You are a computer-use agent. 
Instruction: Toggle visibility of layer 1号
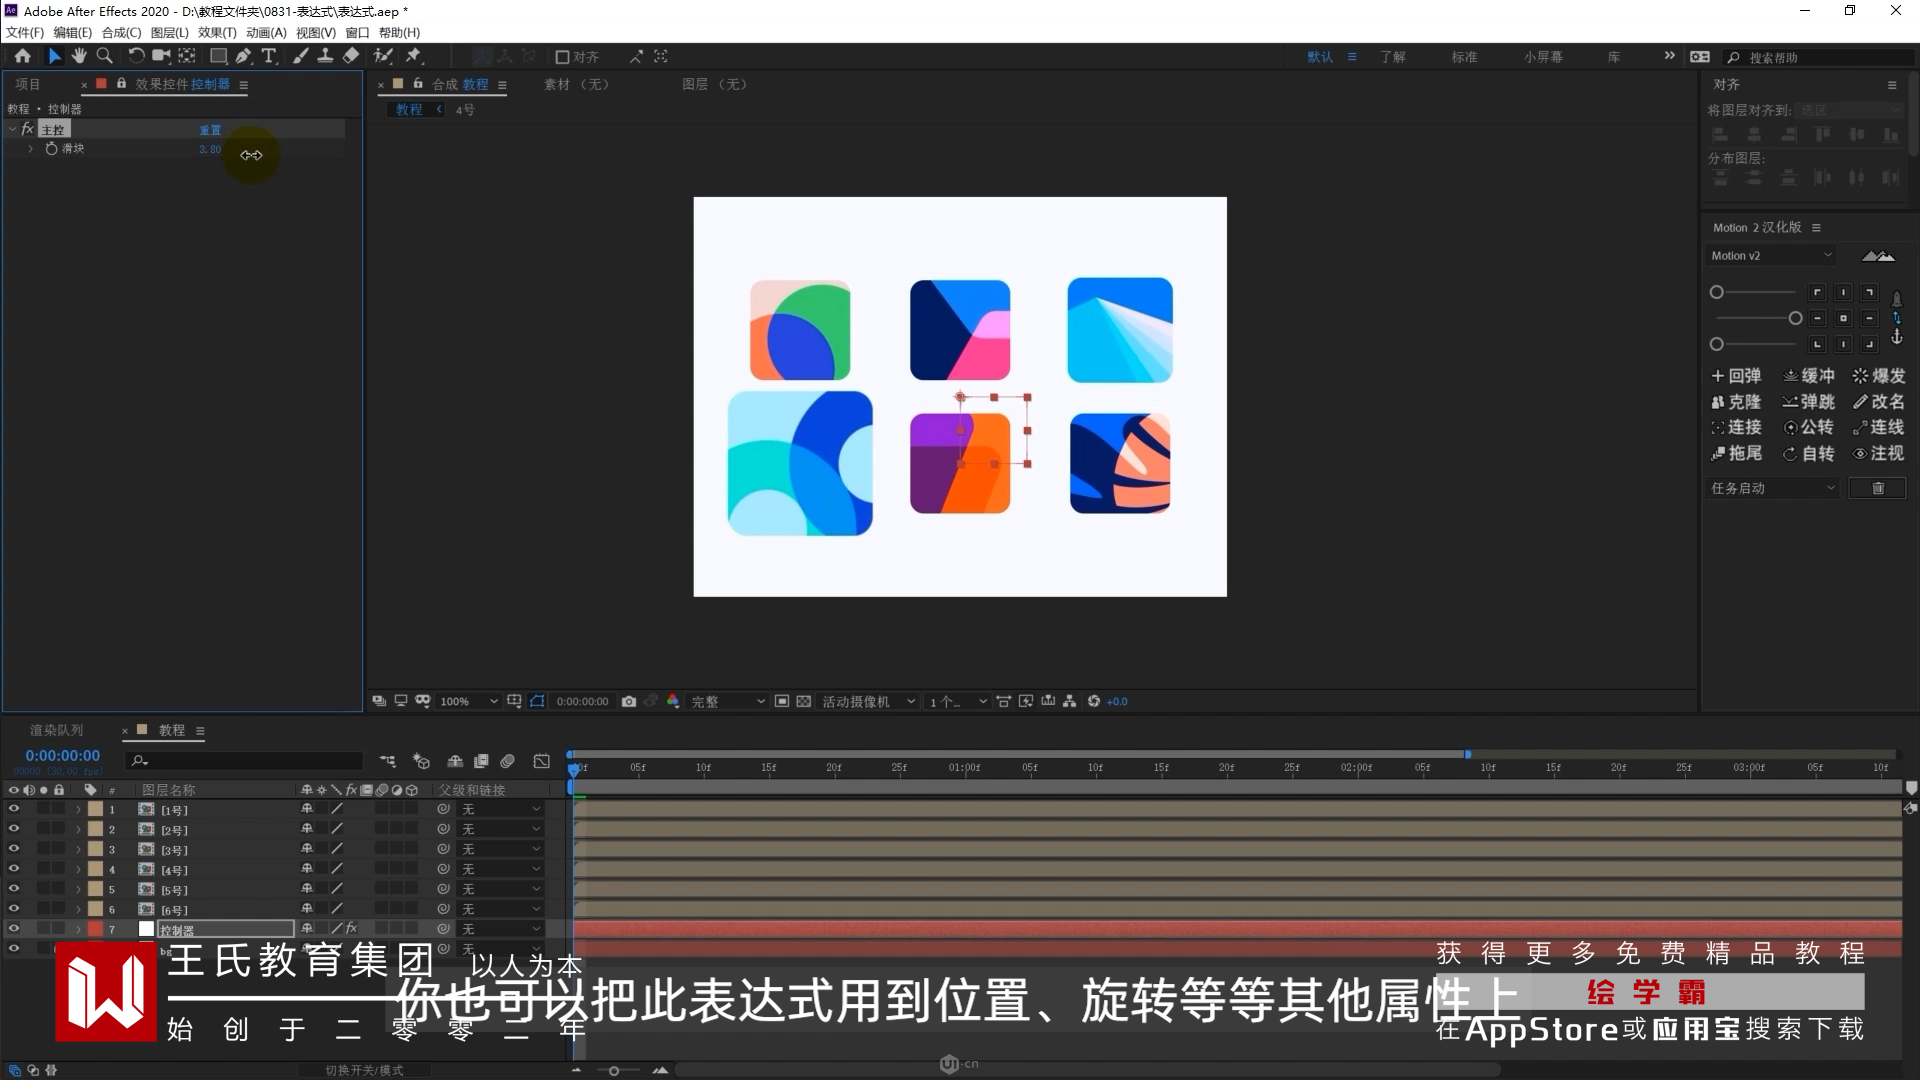point(14,809)
